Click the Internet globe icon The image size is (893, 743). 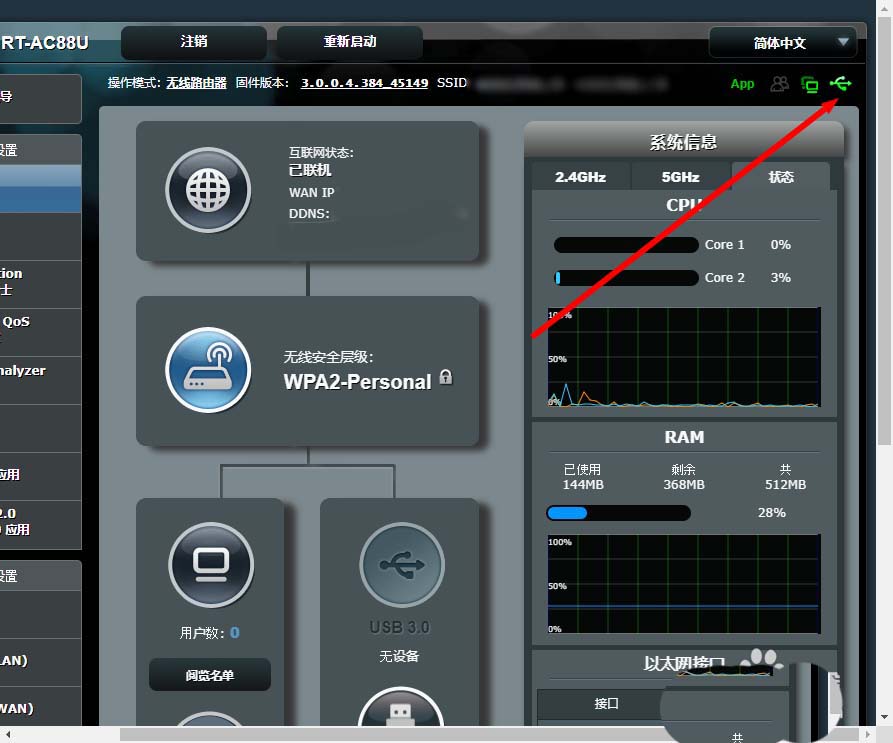(208, 190)
